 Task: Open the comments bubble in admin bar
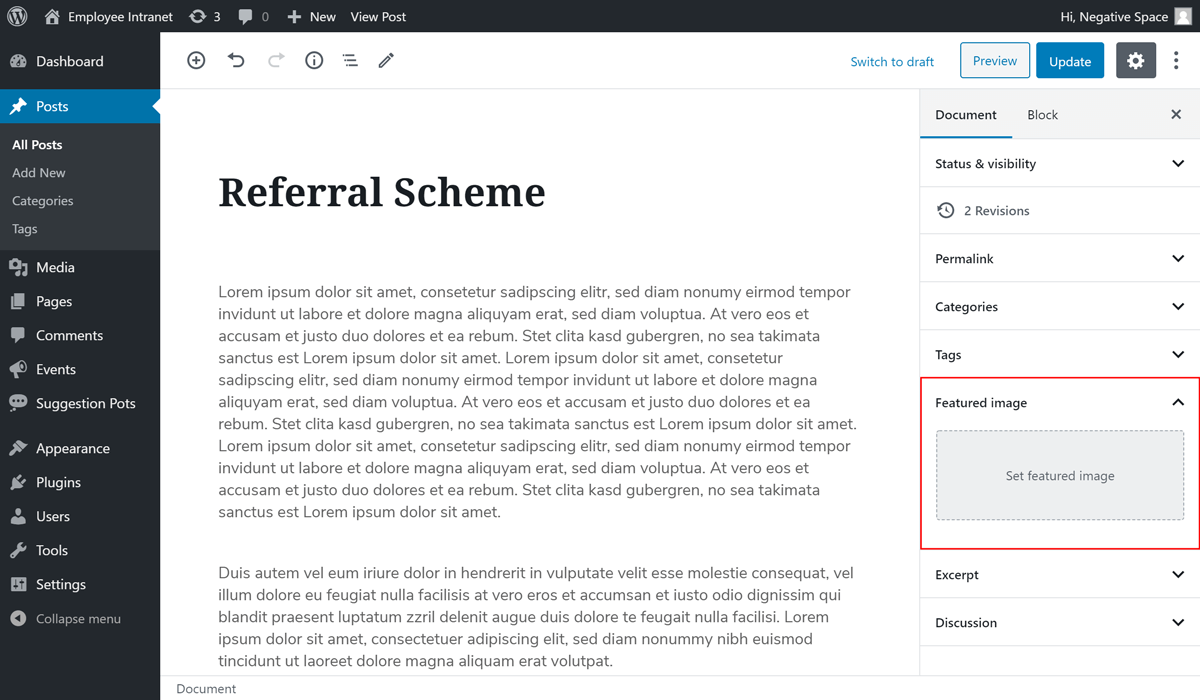tap(253, 17)
